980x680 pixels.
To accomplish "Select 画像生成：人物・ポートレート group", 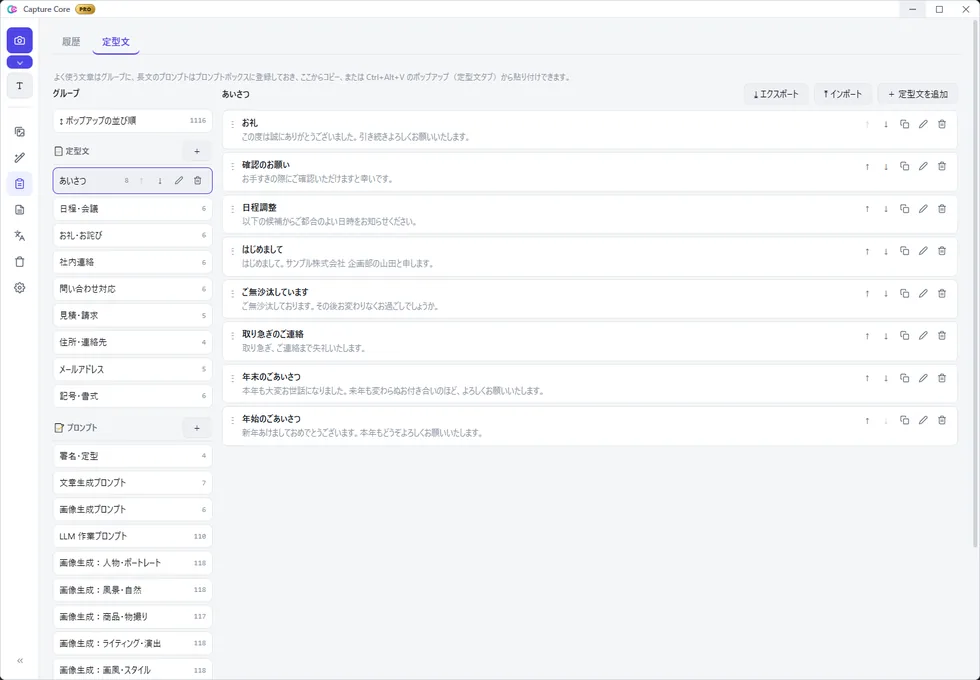I will [132, 563].
